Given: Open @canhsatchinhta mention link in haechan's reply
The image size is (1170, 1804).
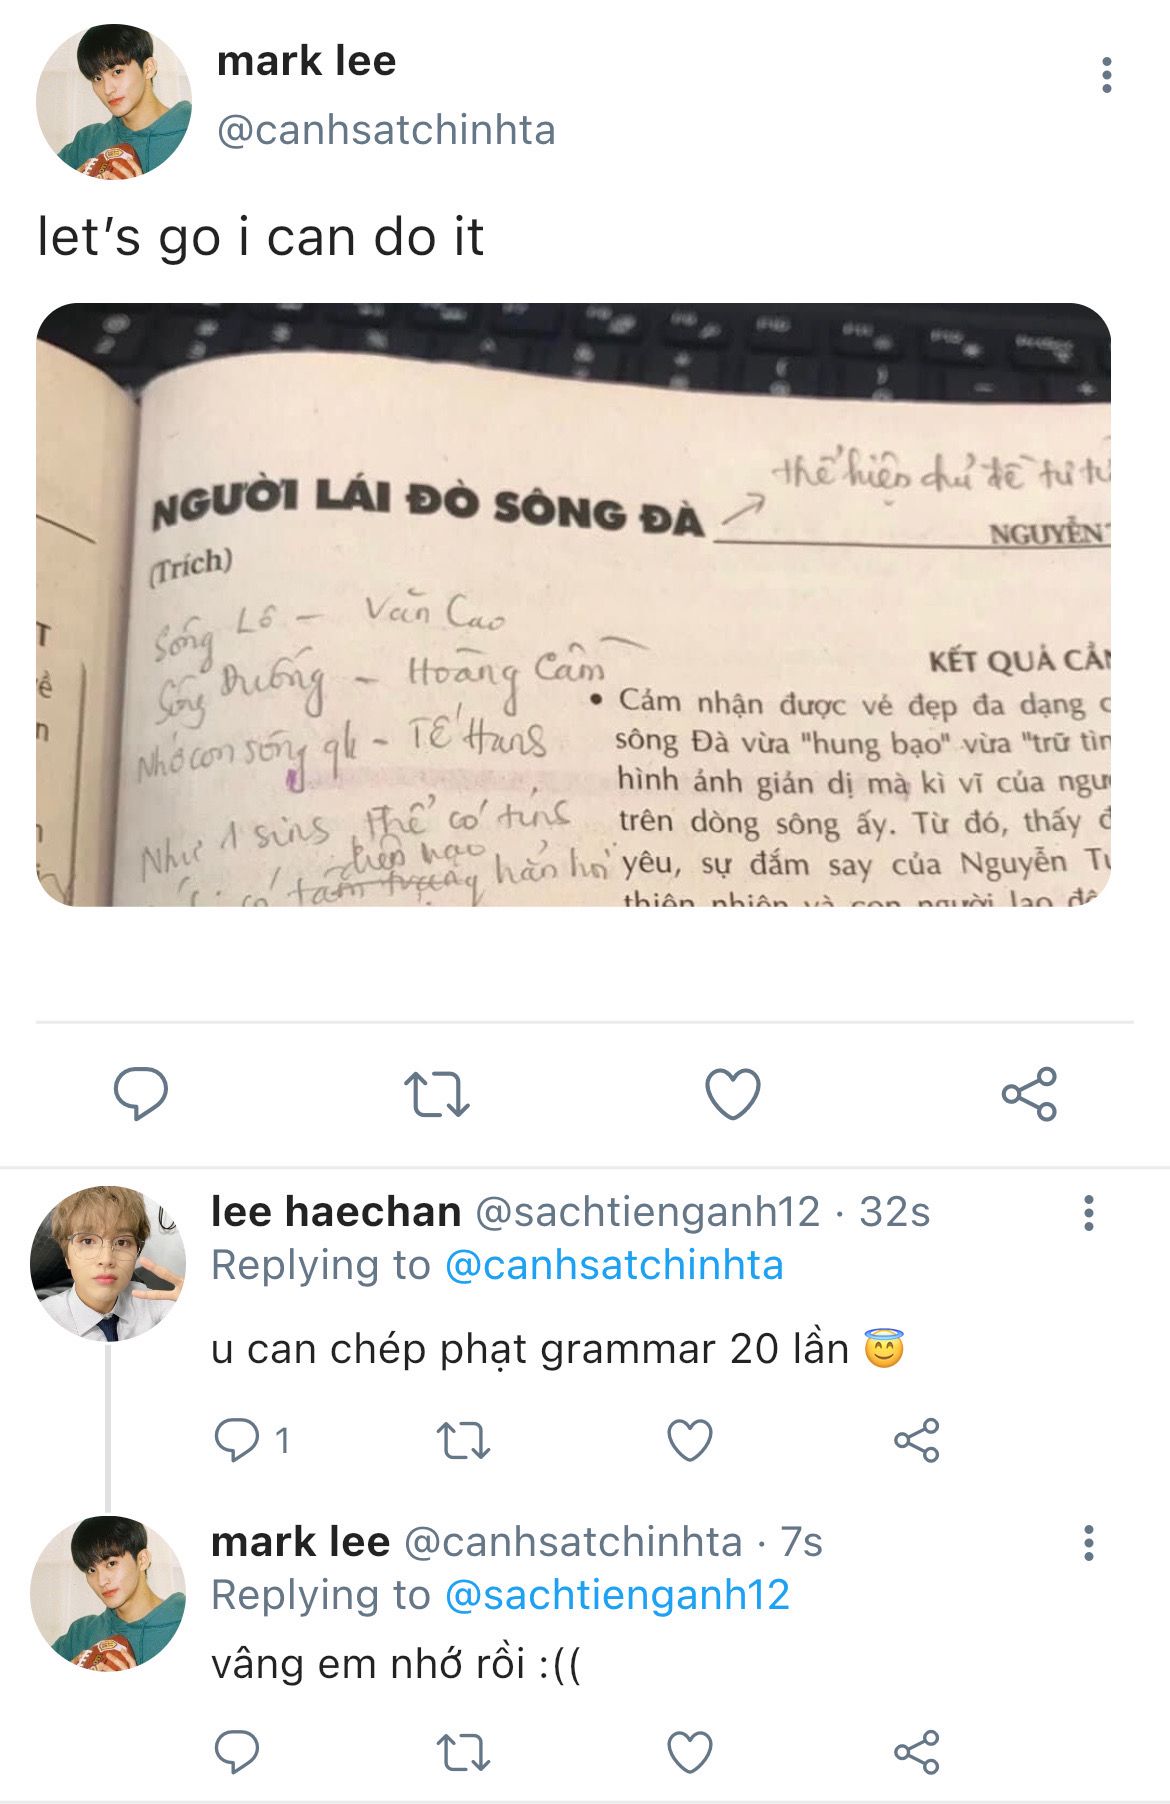Looking at the screenshot, I should pyautogui.click(x=614, y=1265).
